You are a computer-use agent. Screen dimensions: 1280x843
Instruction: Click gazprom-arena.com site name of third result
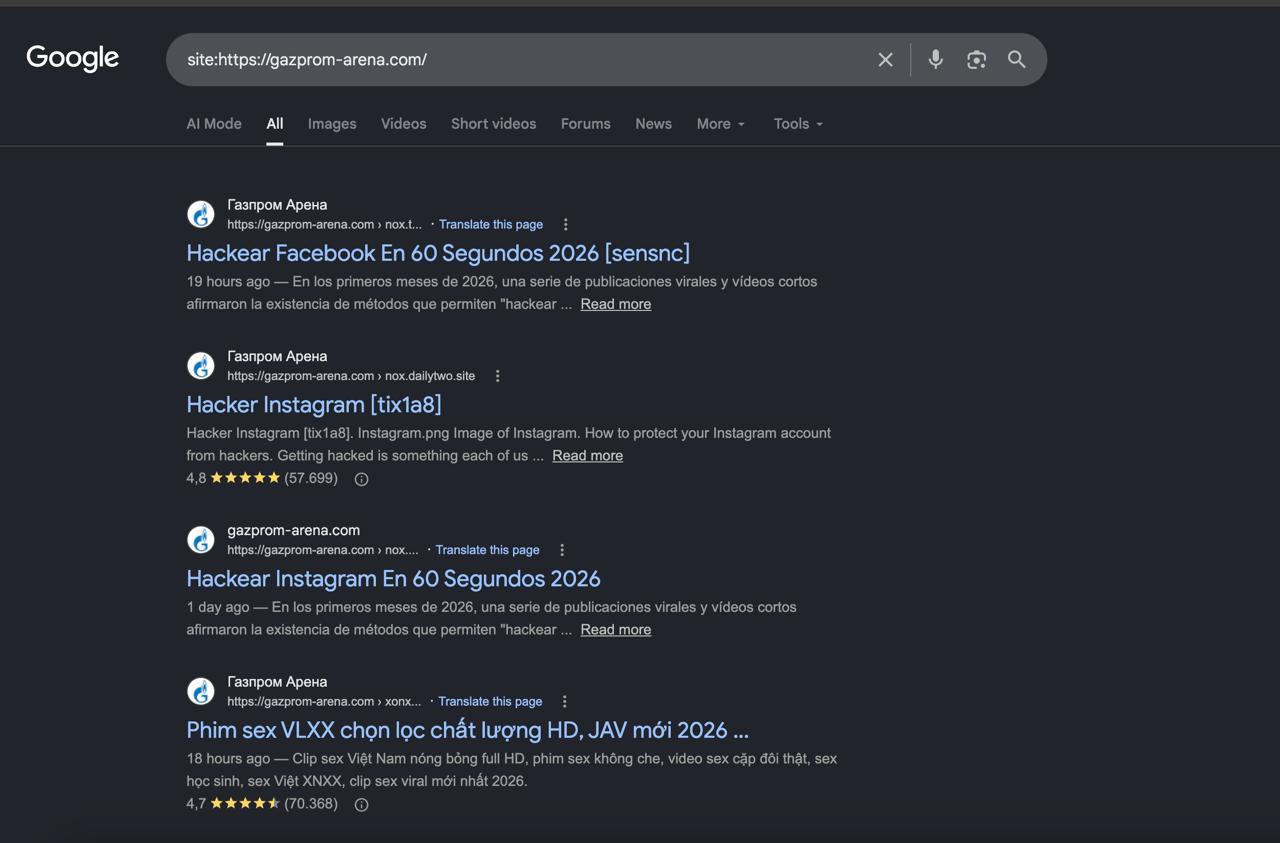(293, 531)
